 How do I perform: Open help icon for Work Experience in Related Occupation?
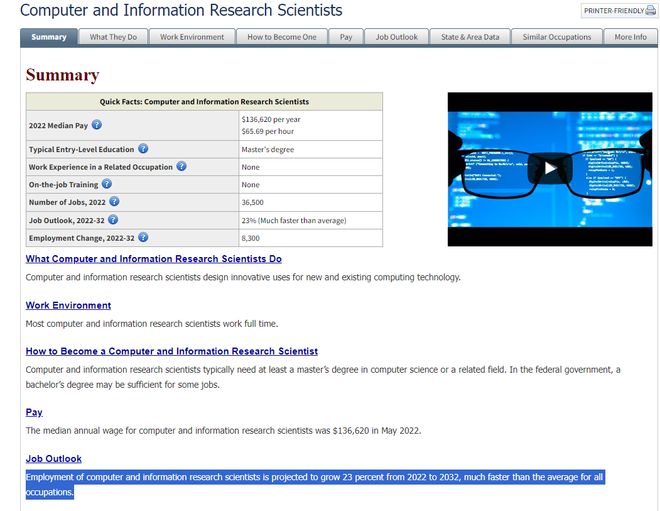click(x=181, y=166)
